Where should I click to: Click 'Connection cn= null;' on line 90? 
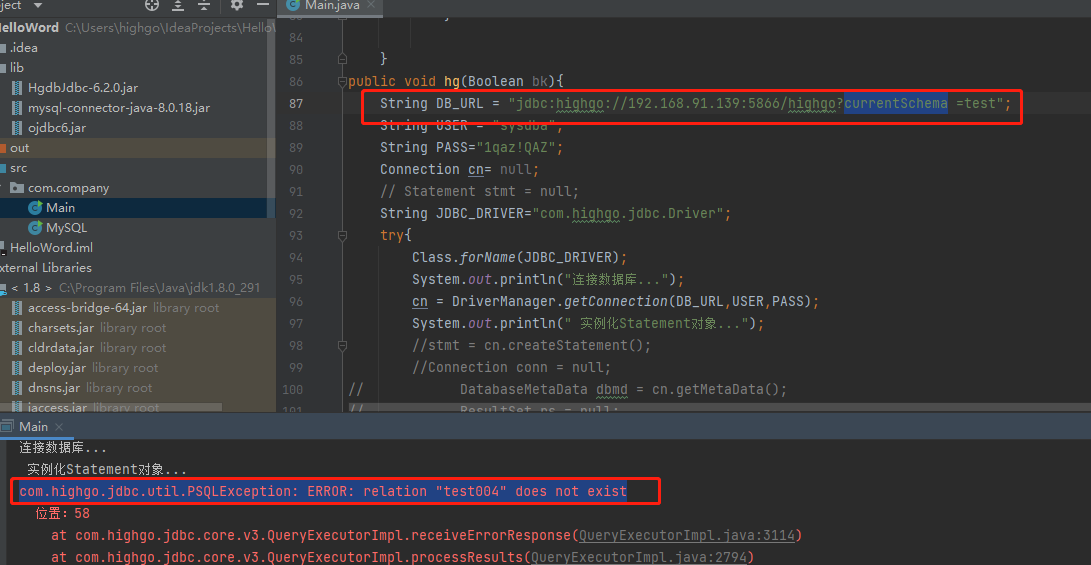point(459,170)
